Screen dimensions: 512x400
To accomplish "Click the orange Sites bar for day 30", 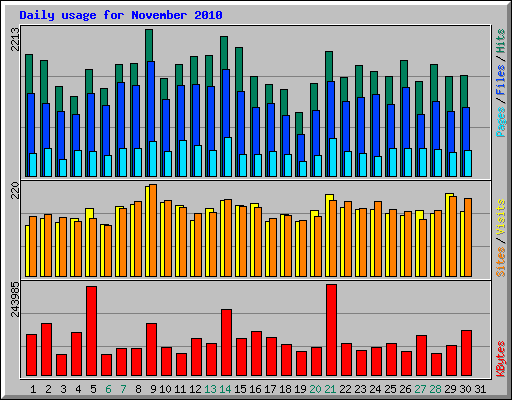I will [x=468, y=237].
